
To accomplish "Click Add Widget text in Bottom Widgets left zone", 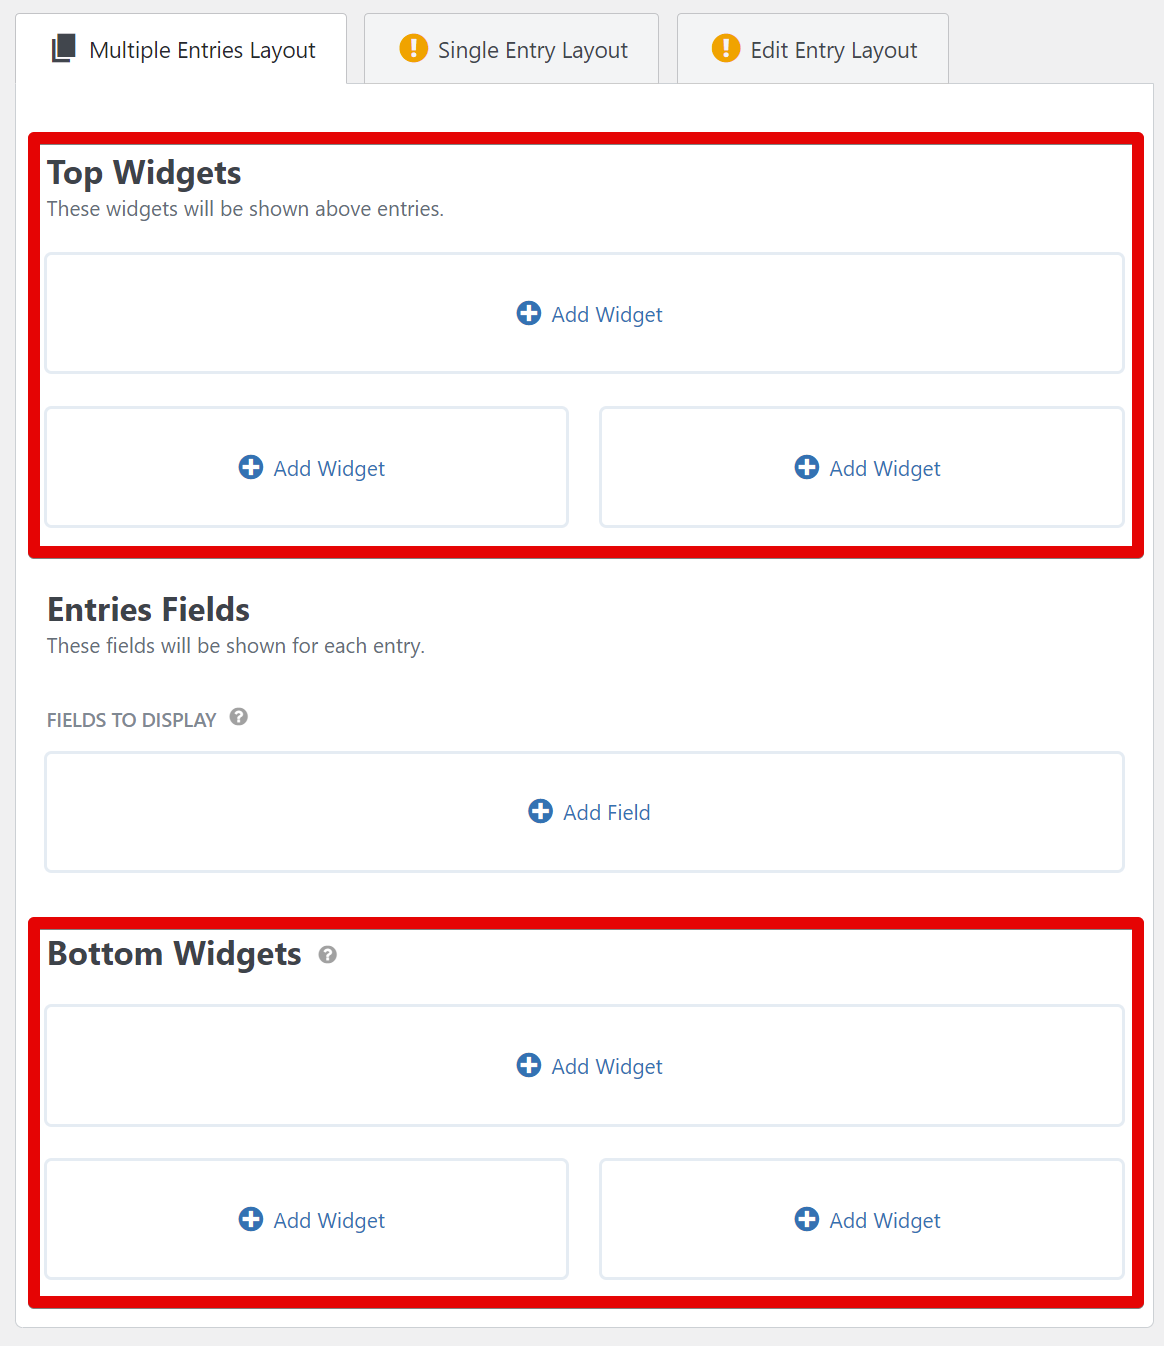I will 329,1221.
